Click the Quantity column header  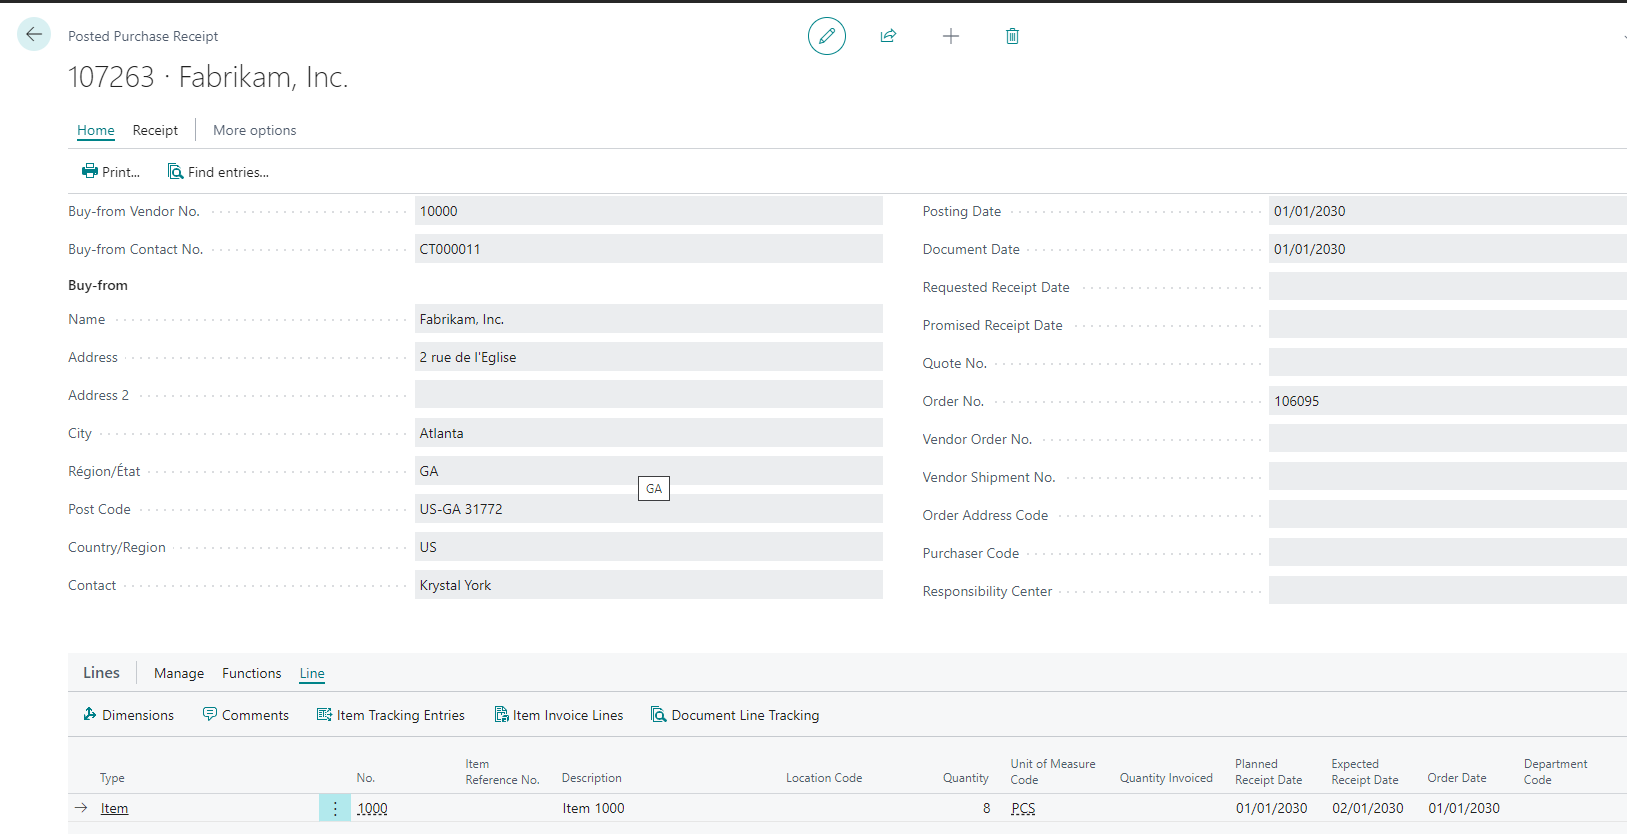[966, 778]
